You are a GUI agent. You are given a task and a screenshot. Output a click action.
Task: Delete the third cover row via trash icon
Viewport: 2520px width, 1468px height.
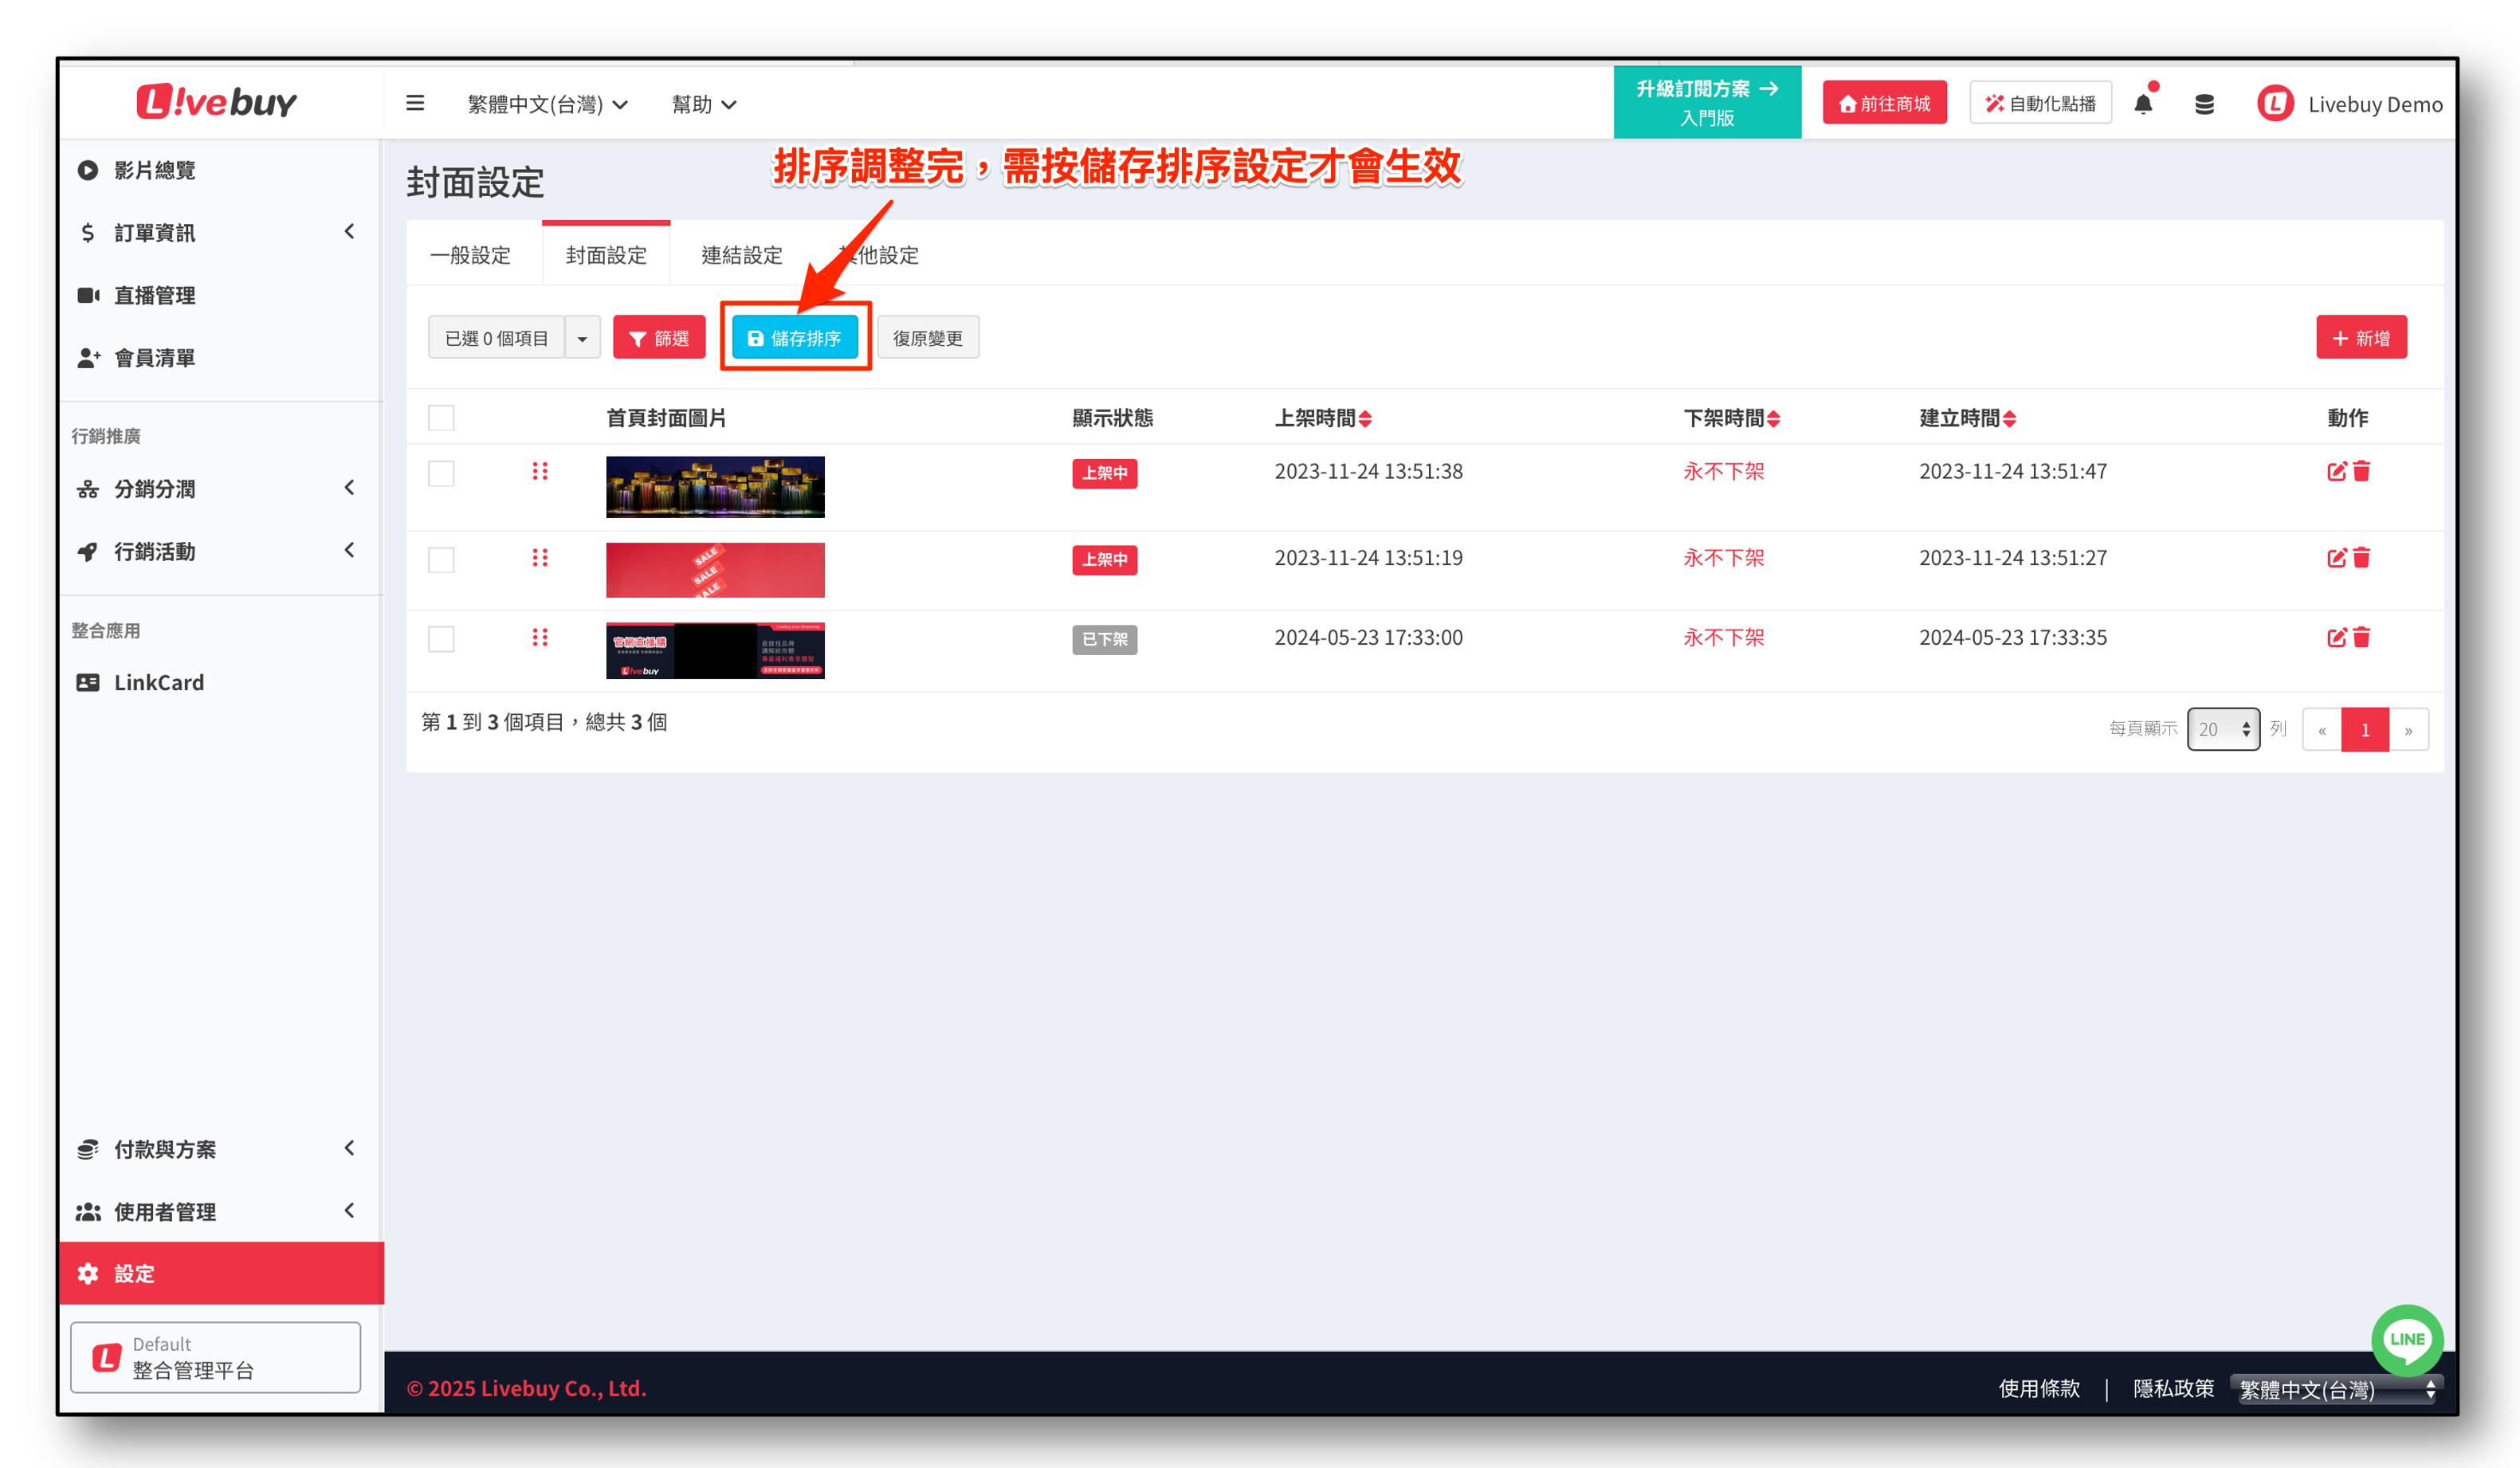(x=2362, y=637)
